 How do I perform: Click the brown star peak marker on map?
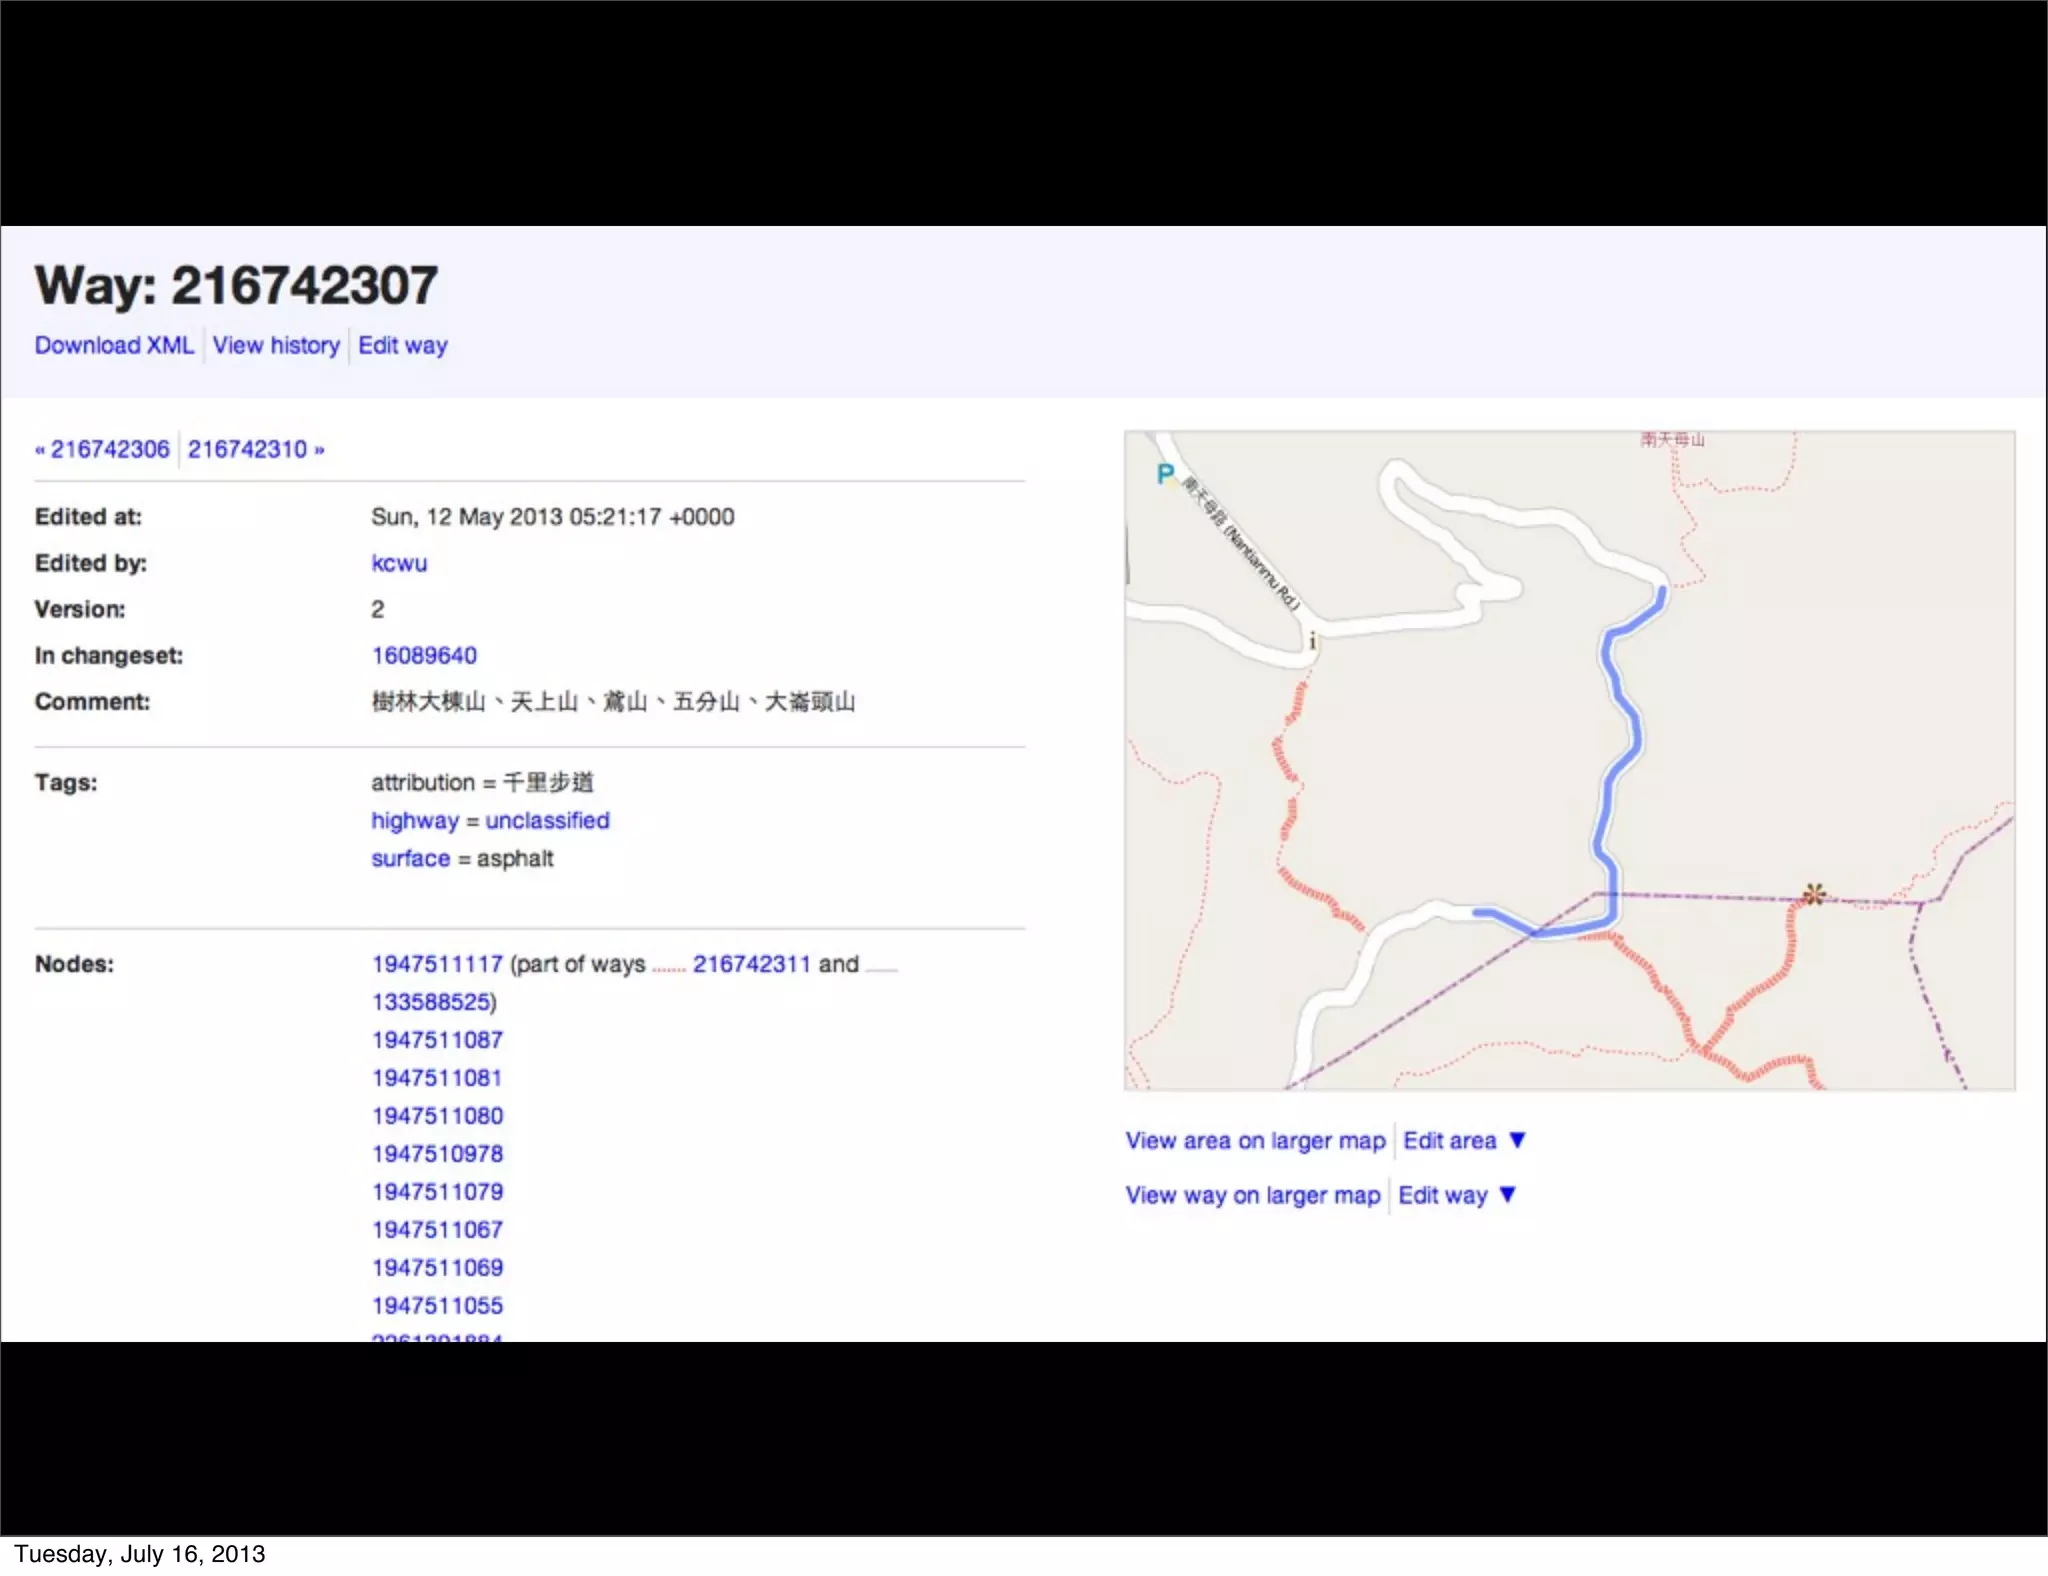(x=1814, y=893)
